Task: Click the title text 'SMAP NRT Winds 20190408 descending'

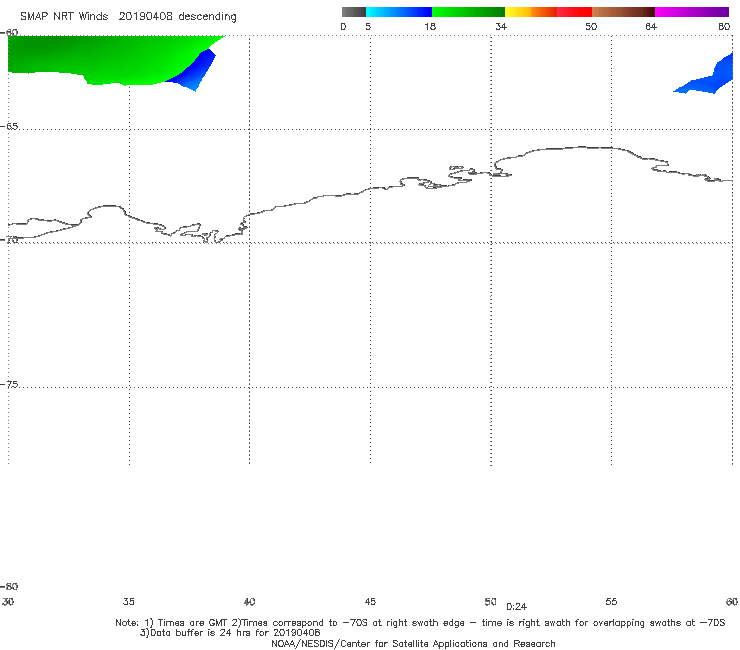Action: pos(128,17)
